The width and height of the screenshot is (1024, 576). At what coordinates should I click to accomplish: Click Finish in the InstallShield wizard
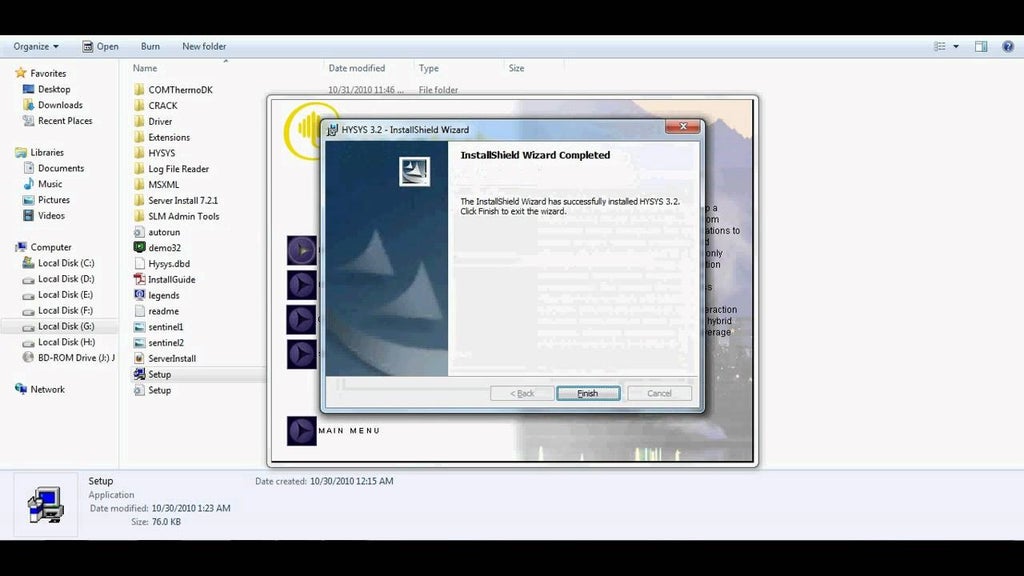(x=588, y=393)
